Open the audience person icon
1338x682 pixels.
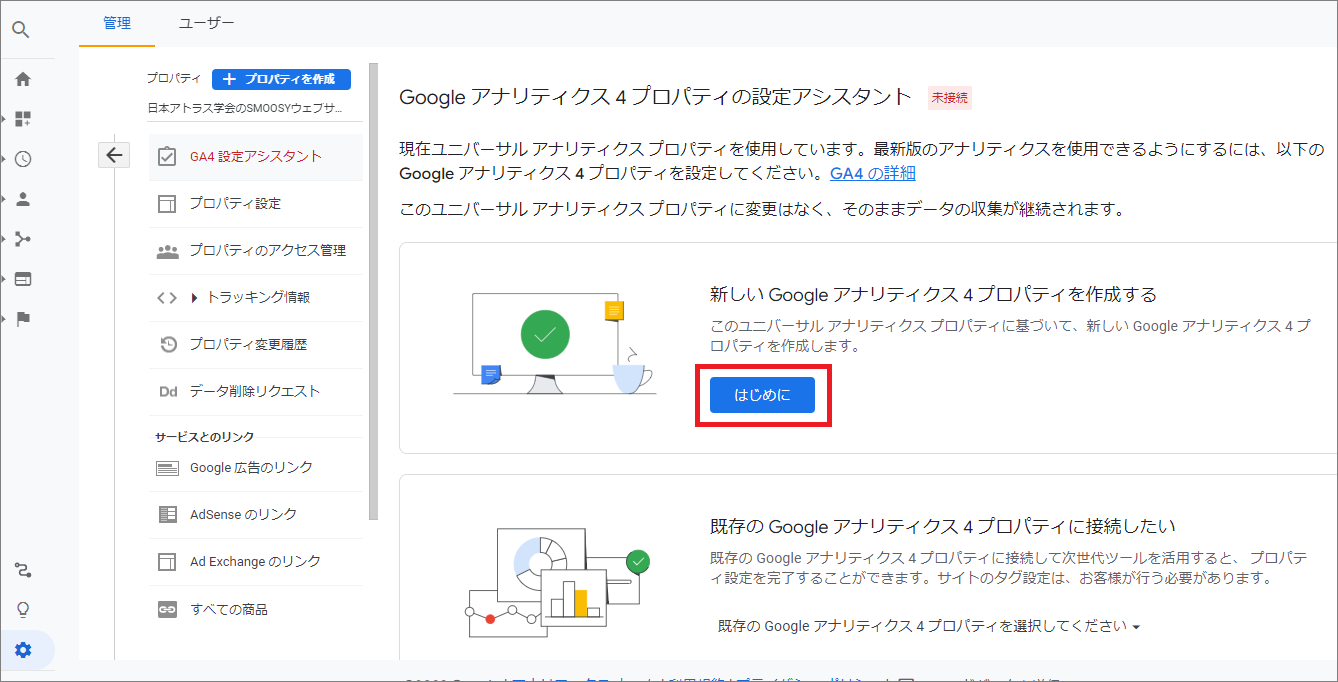pyautogui.click(x=23, y=199)
